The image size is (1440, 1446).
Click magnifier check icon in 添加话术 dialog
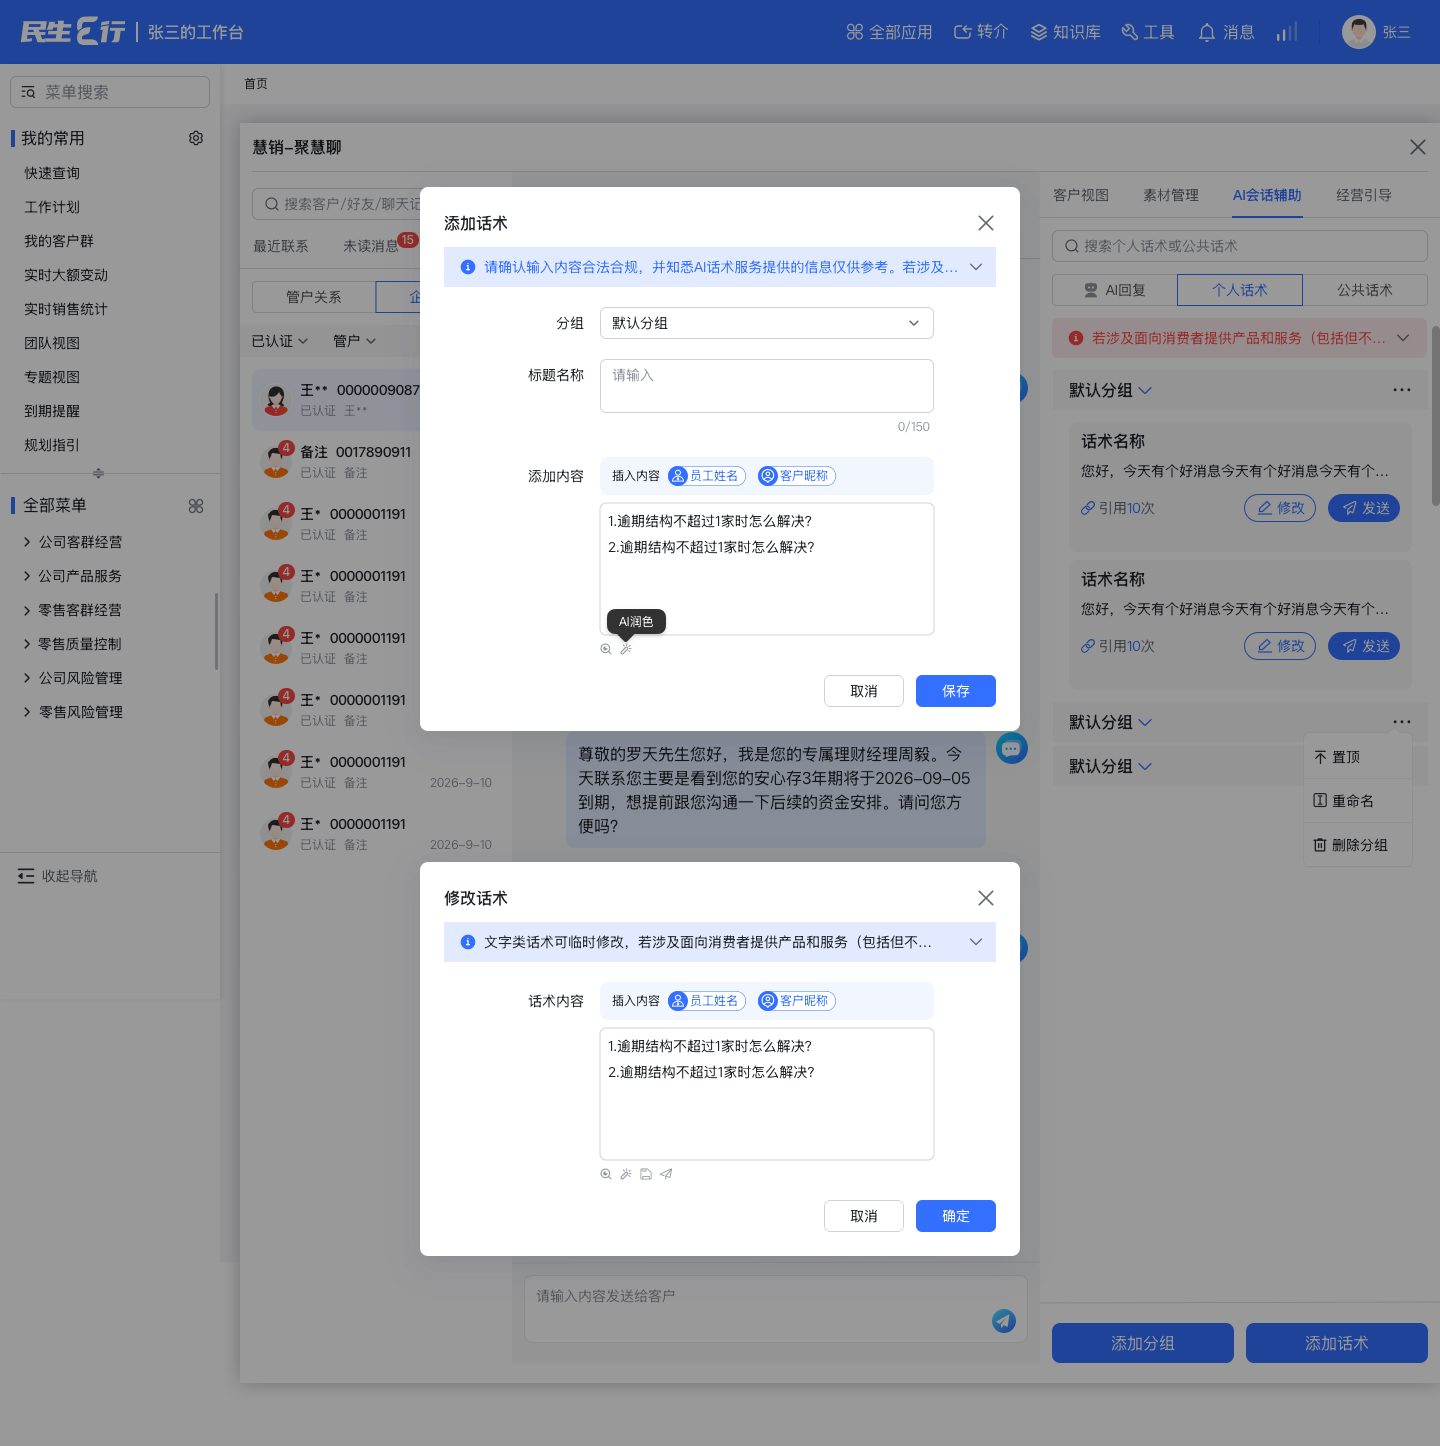606,649
